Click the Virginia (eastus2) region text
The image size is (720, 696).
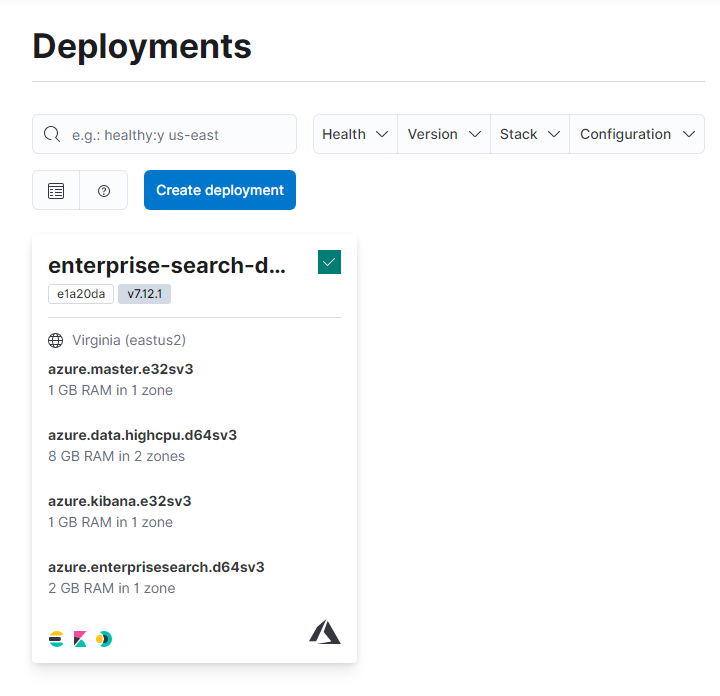pos(129,340)
